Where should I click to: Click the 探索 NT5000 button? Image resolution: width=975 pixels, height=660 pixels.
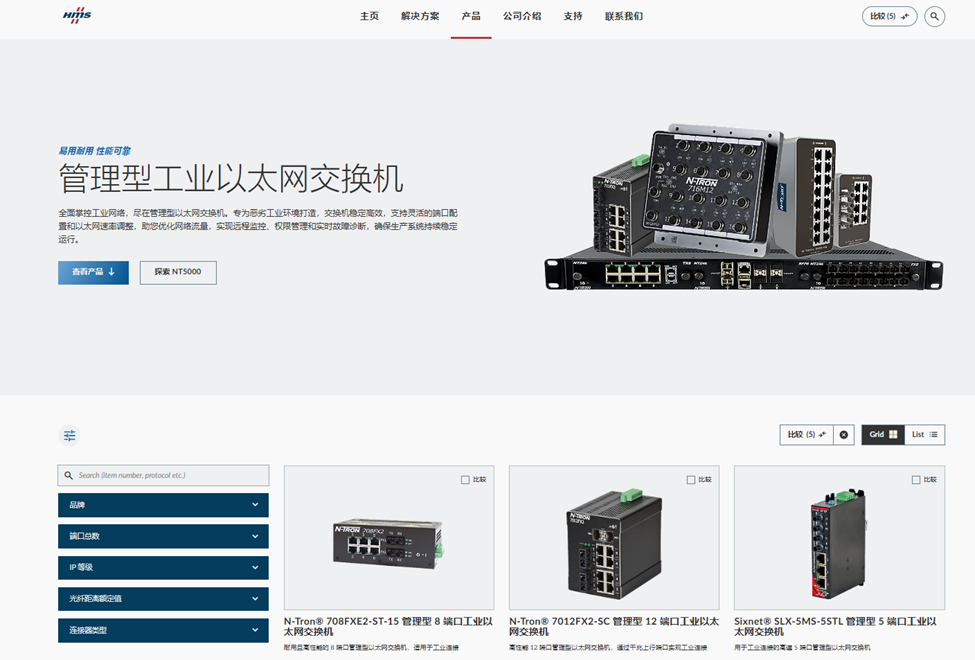click(178, 272)
